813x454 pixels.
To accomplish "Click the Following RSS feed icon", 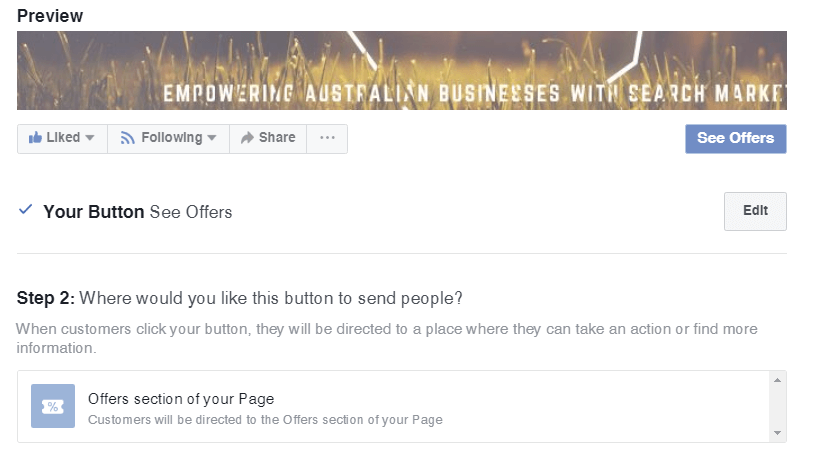I will tap(128, 138).
